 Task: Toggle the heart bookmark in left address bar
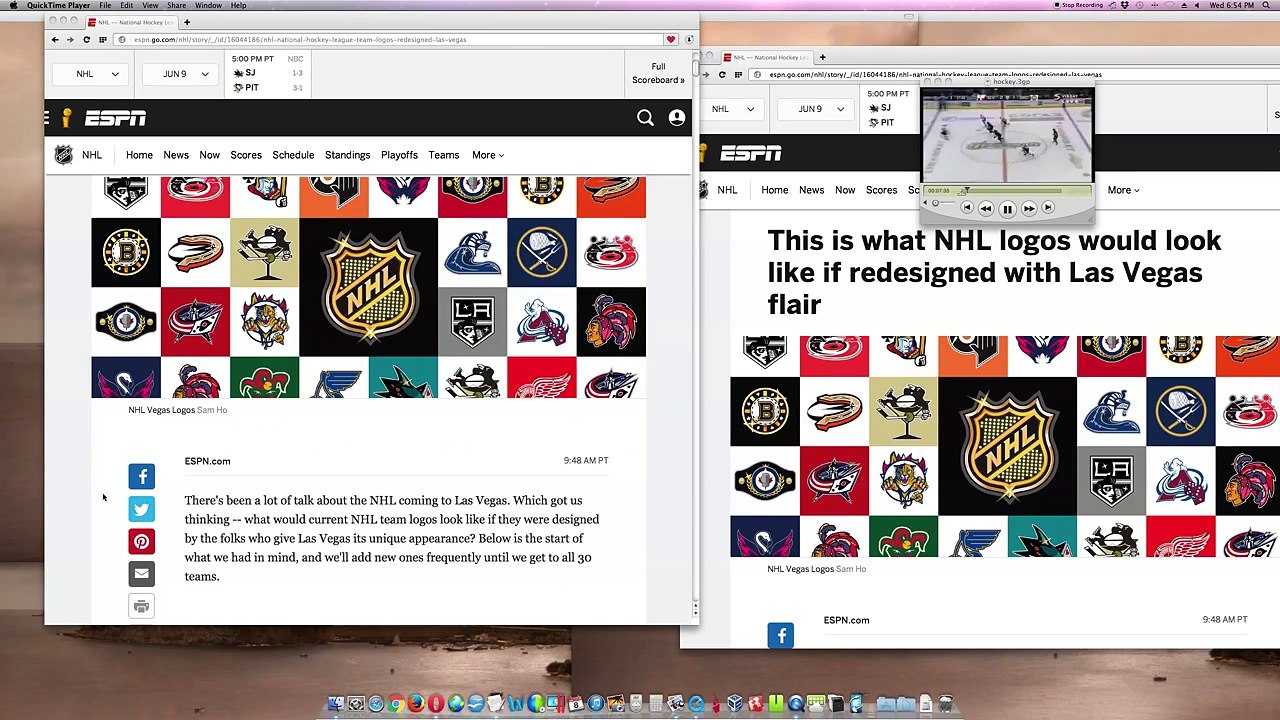coord(671,40)
